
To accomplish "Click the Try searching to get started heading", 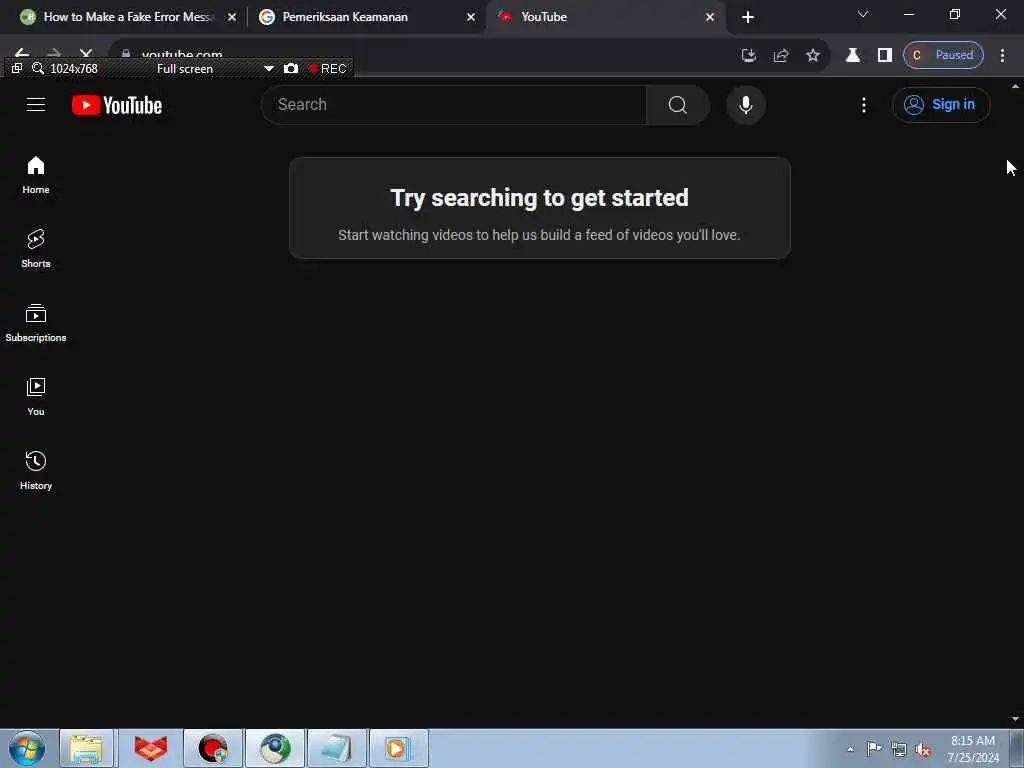I will coord(539,198).
